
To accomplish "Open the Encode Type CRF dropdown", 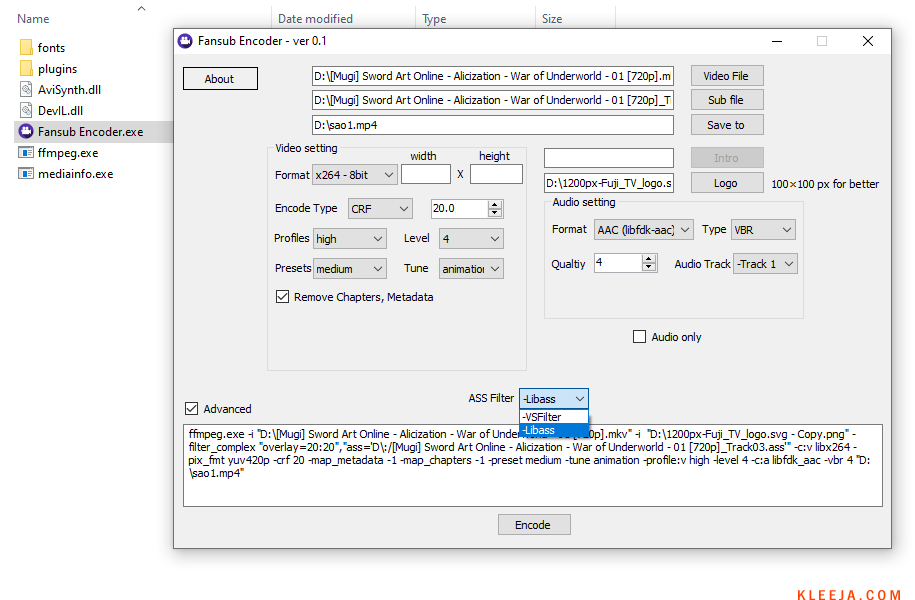I will pyautogui.click(x=380, y=209).
